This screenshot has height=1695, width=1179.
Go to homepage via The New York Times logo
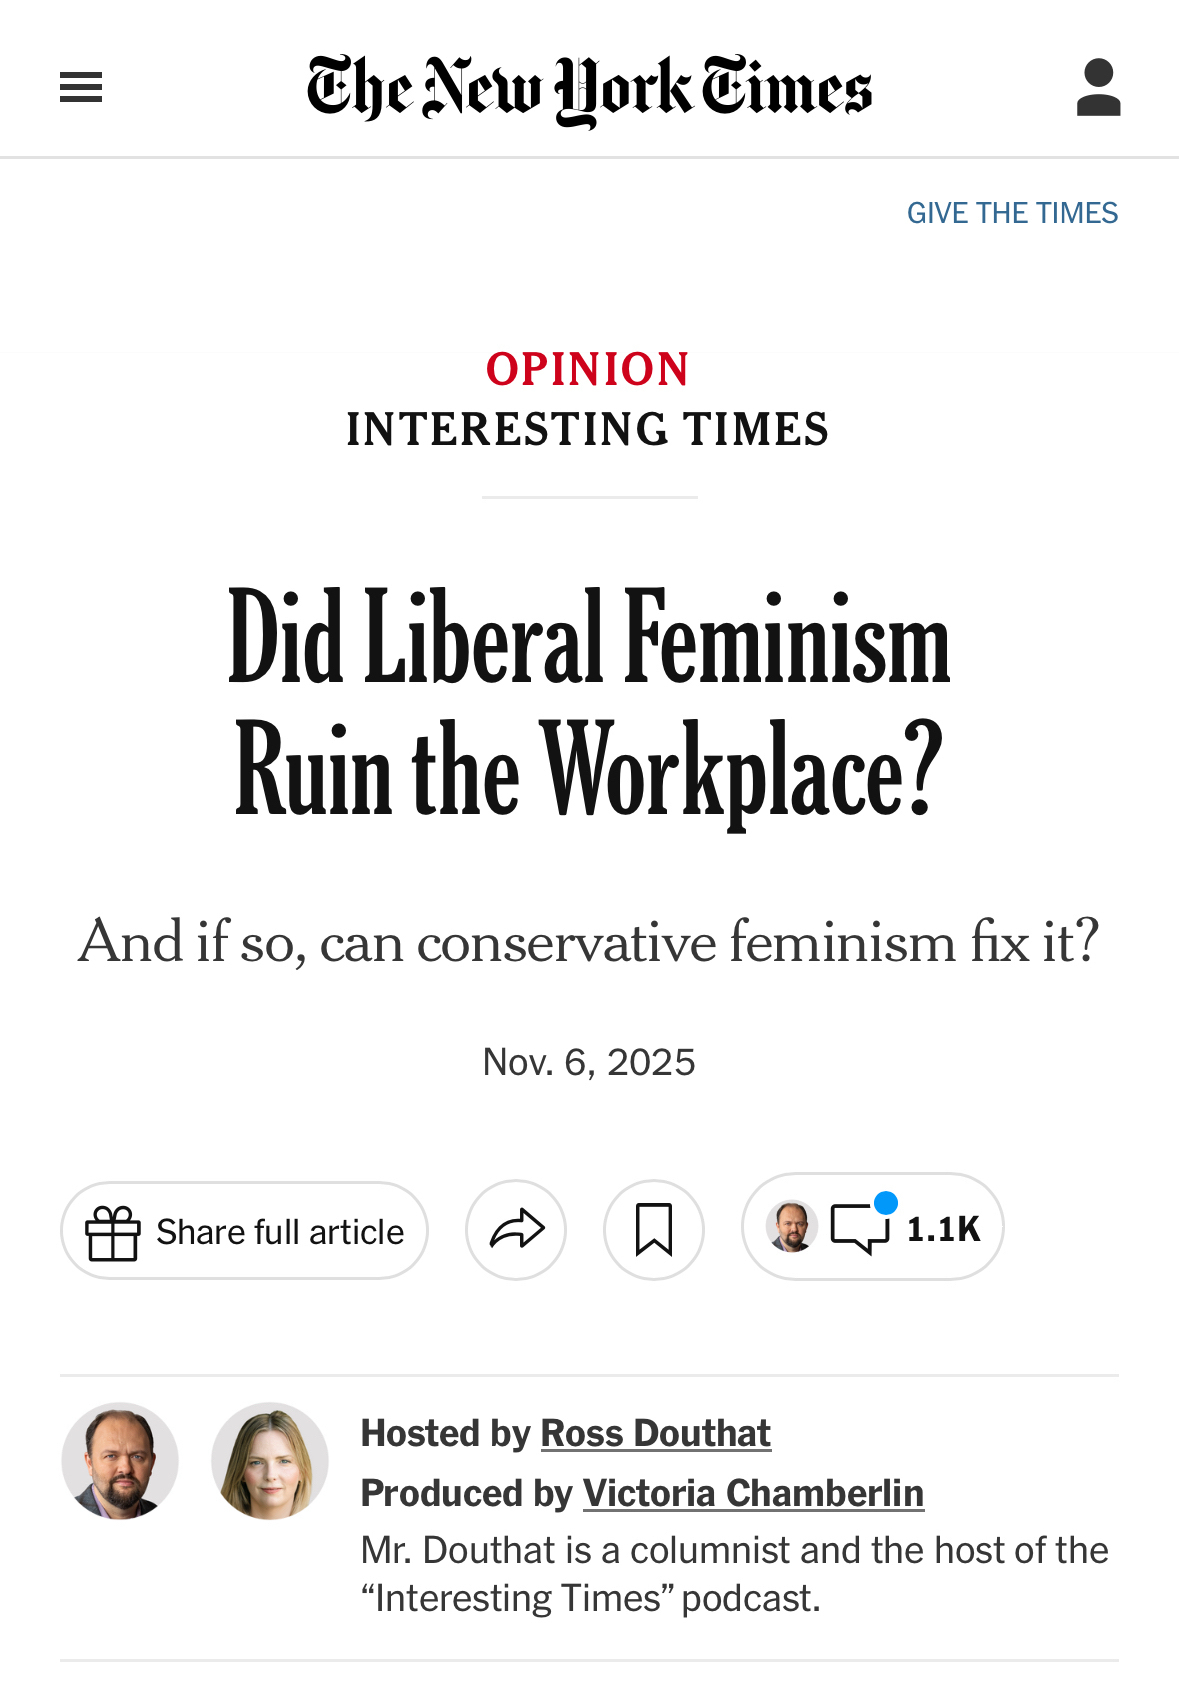point(589,88)
